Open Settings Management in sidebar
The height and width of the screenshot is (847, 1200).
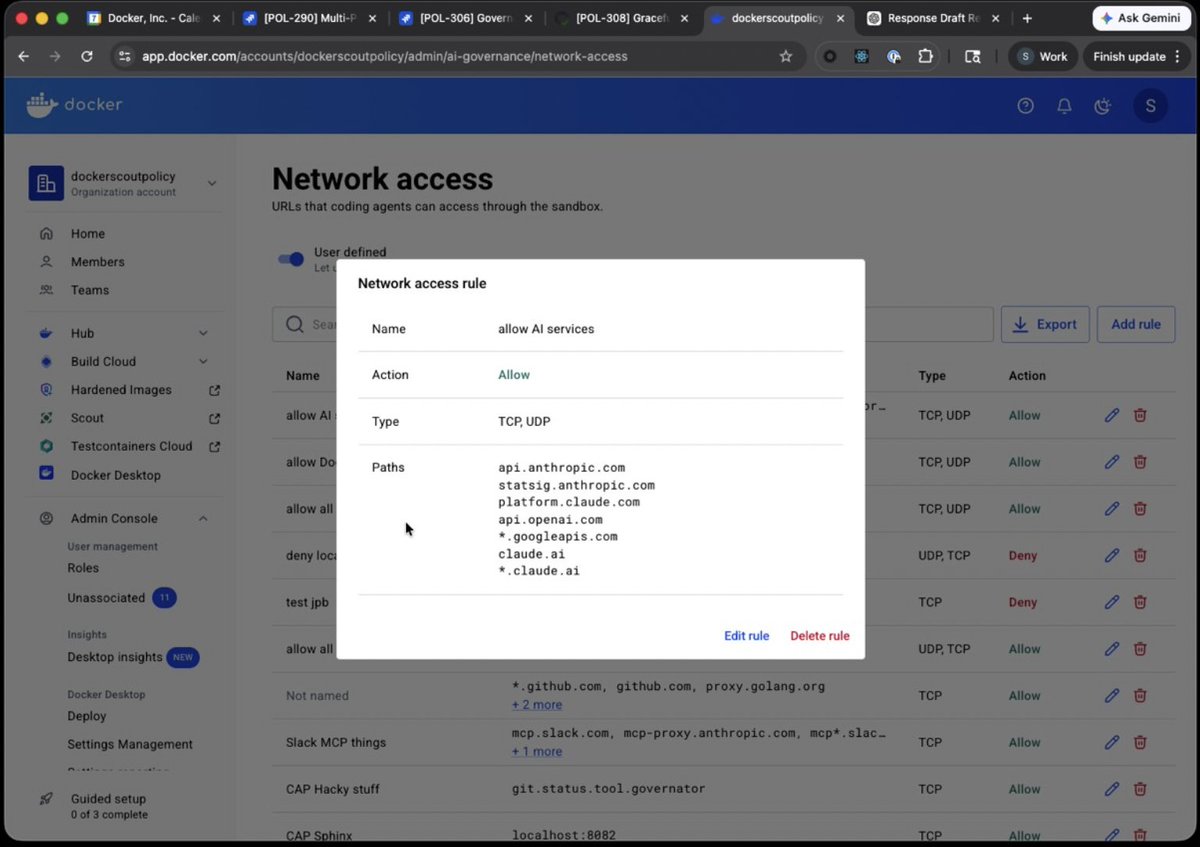click(130, 744)
